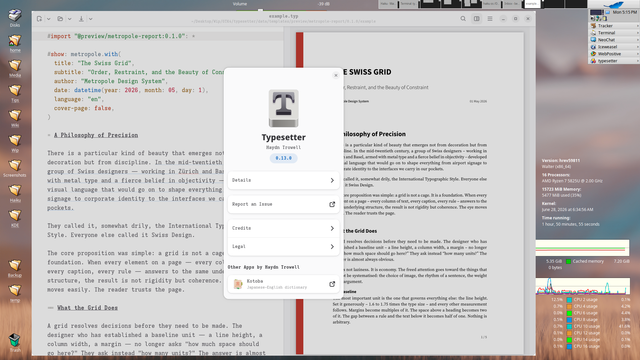Open the Wiki folder desktop icon
640x360 pixels.
click(x=15, y=118)
